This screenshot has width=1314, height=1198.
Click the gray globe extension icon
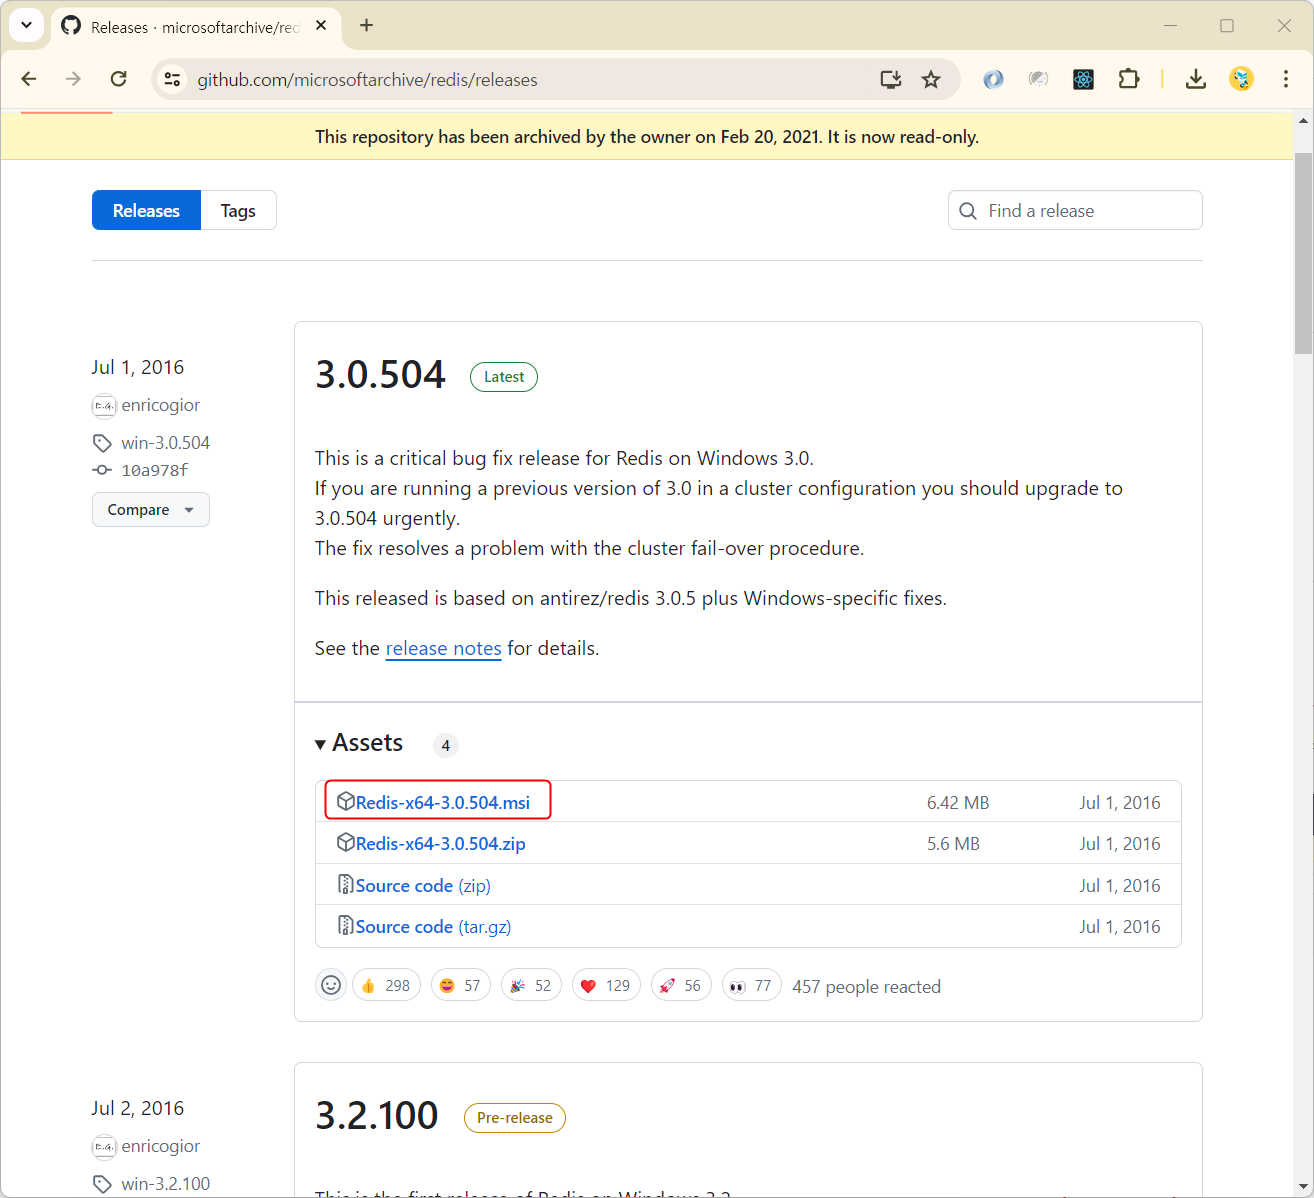[1038, 79]
